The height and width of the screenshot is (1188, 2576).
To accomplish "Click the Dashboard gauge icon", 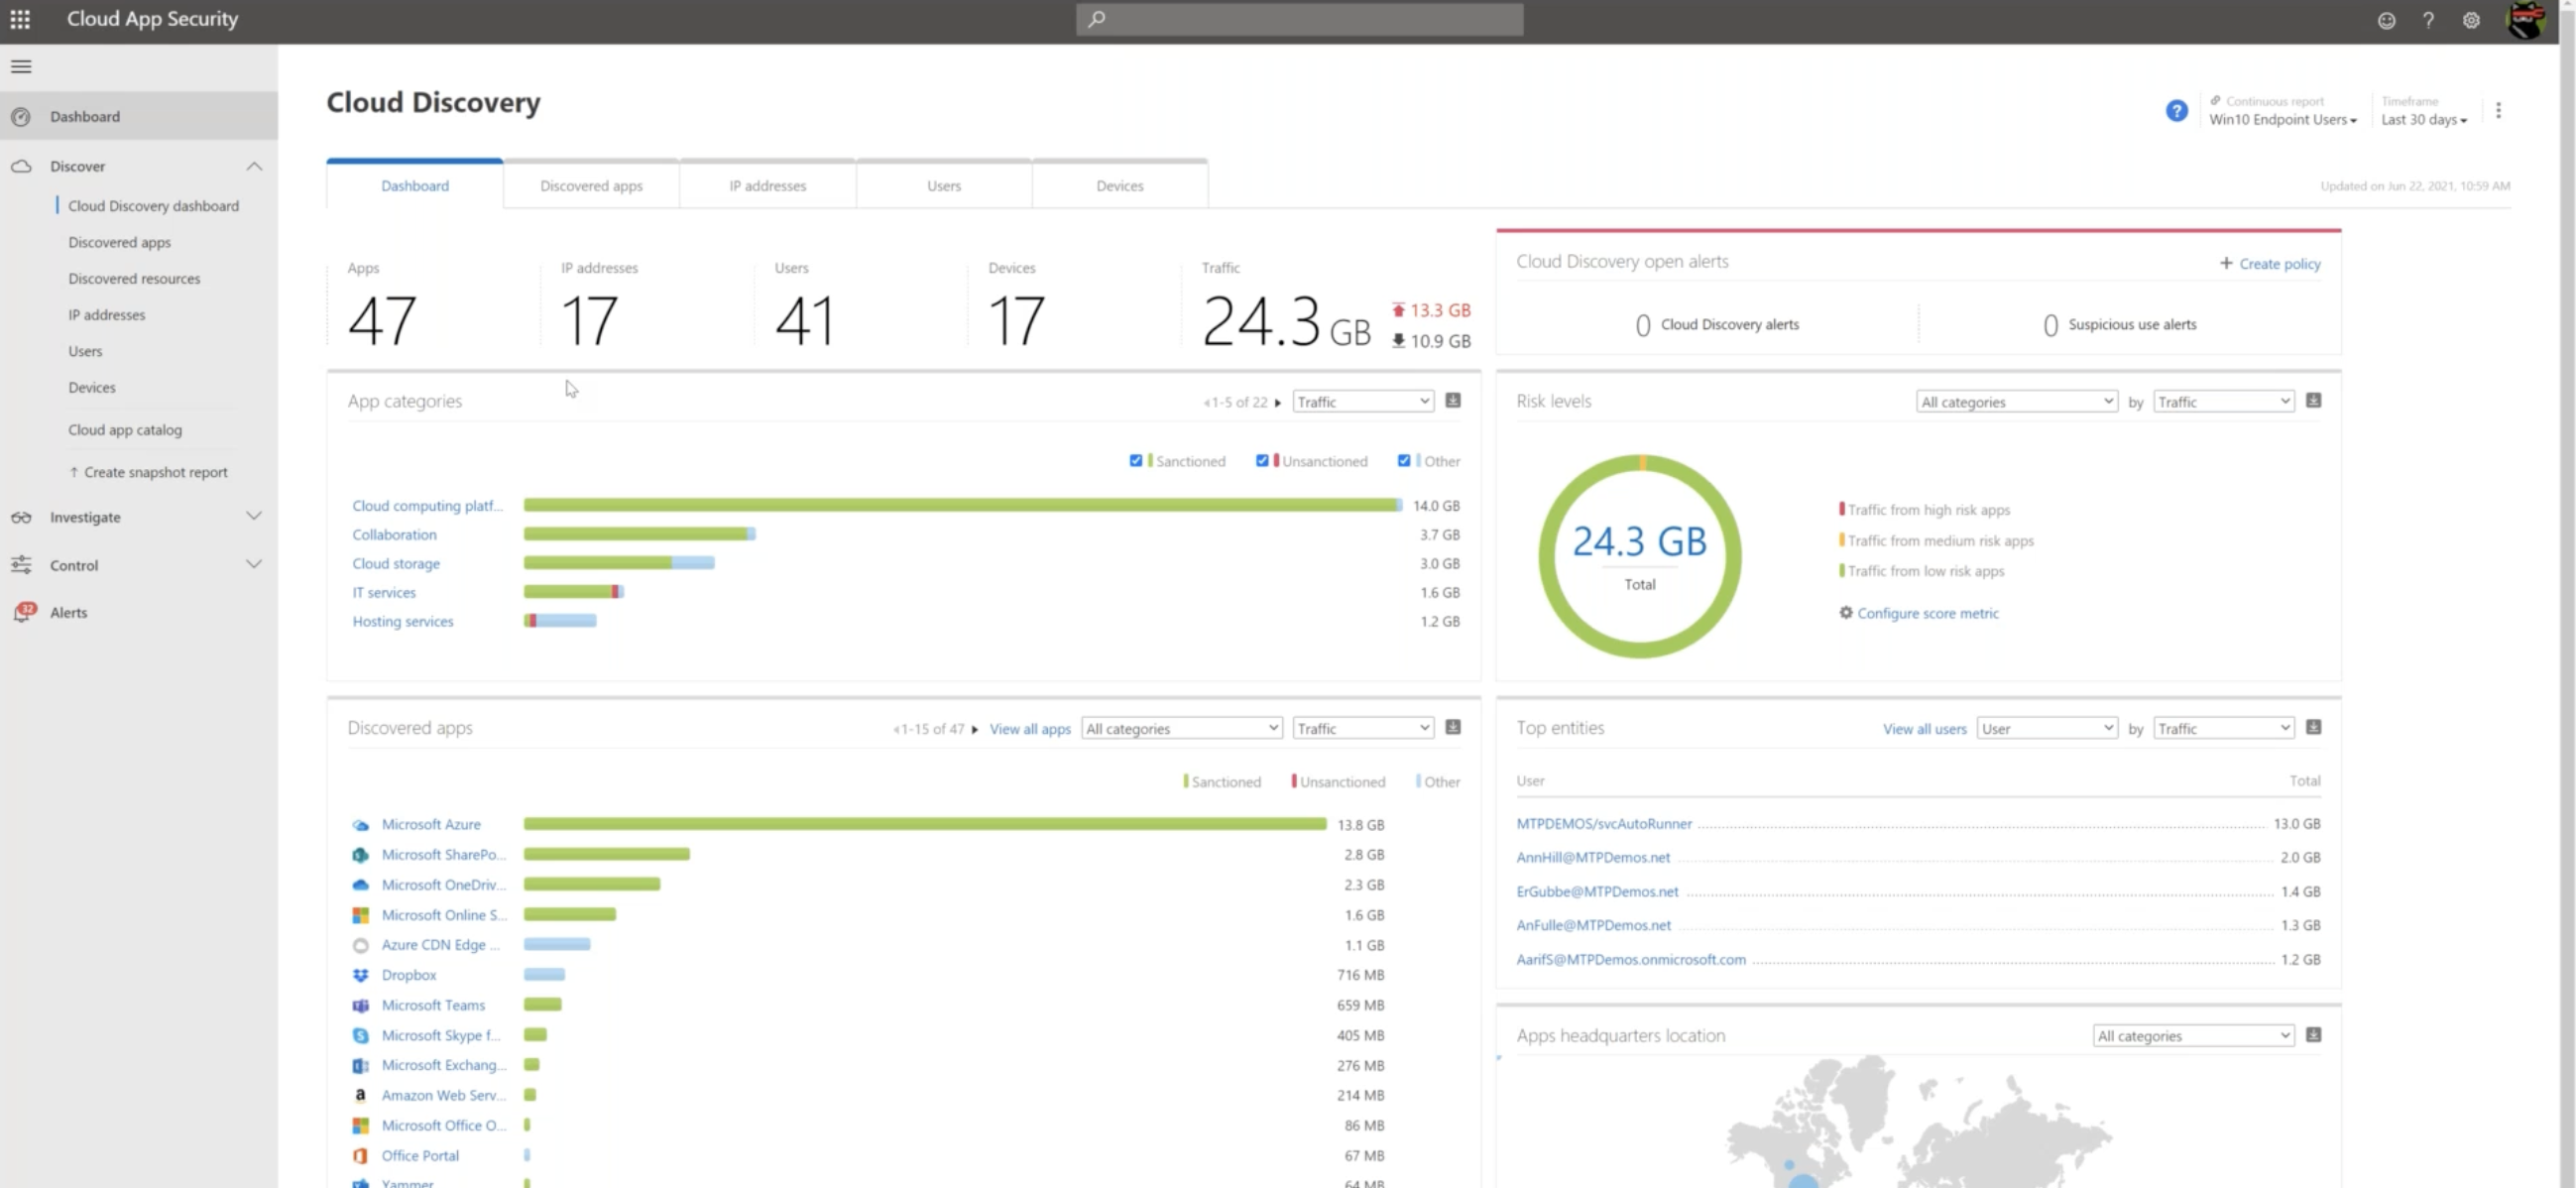I will pyautogui.click(x=21, y=117).
